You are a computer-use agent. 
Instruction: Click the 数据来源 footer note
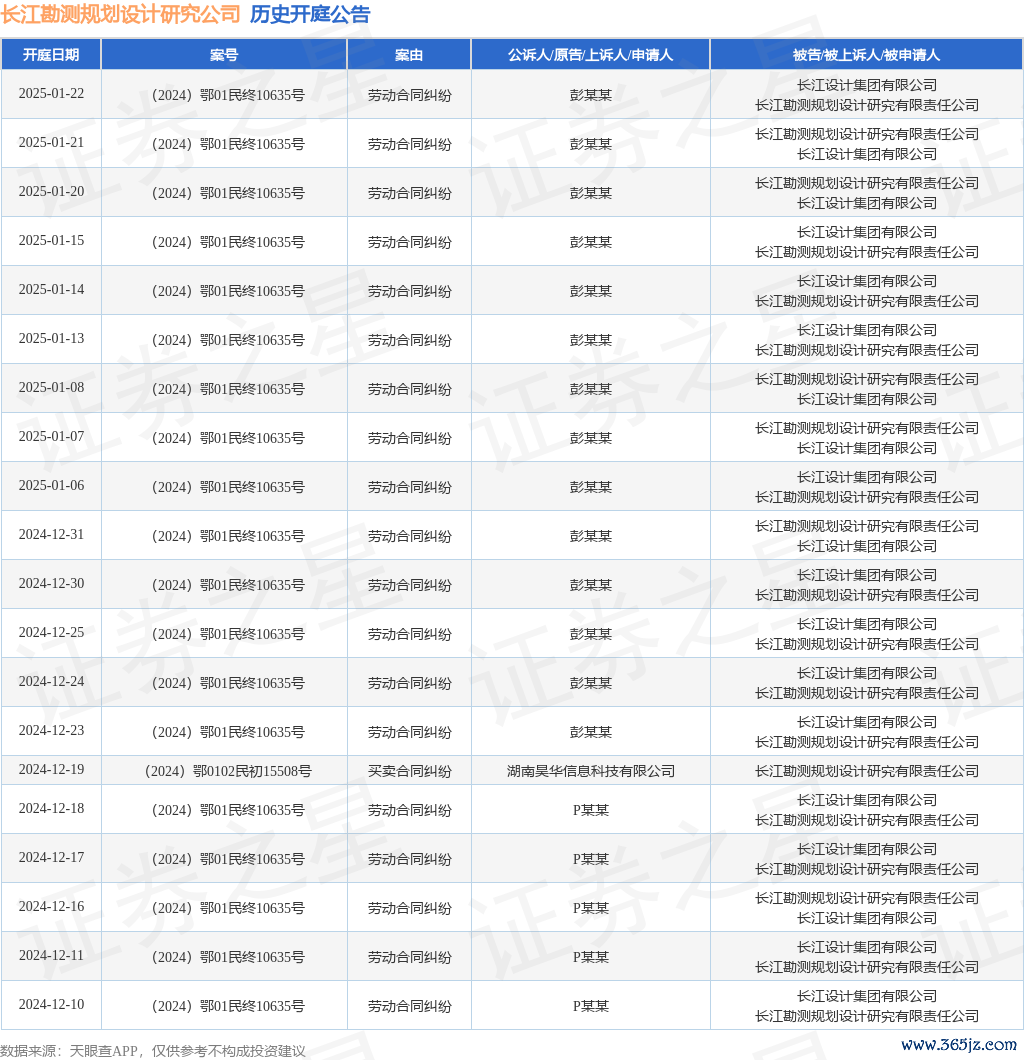[x=153, y=1051]
